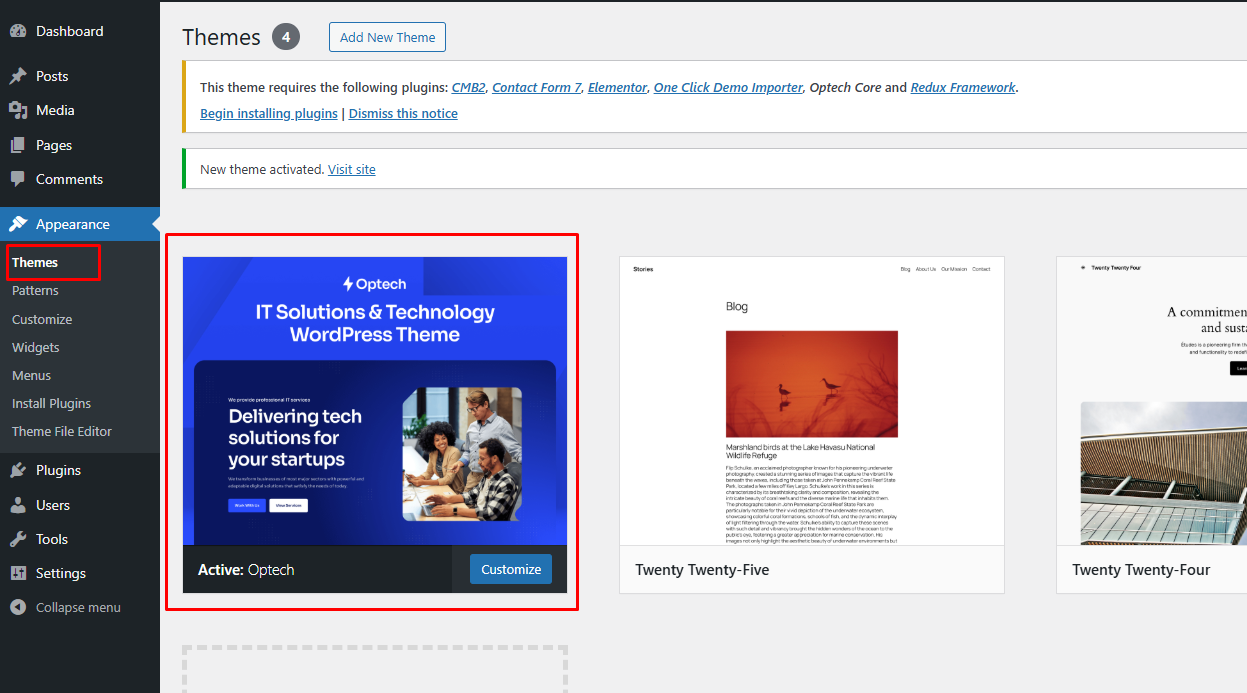
Task: Select the Menus submenu item
Action: click(x=31, y=375)
